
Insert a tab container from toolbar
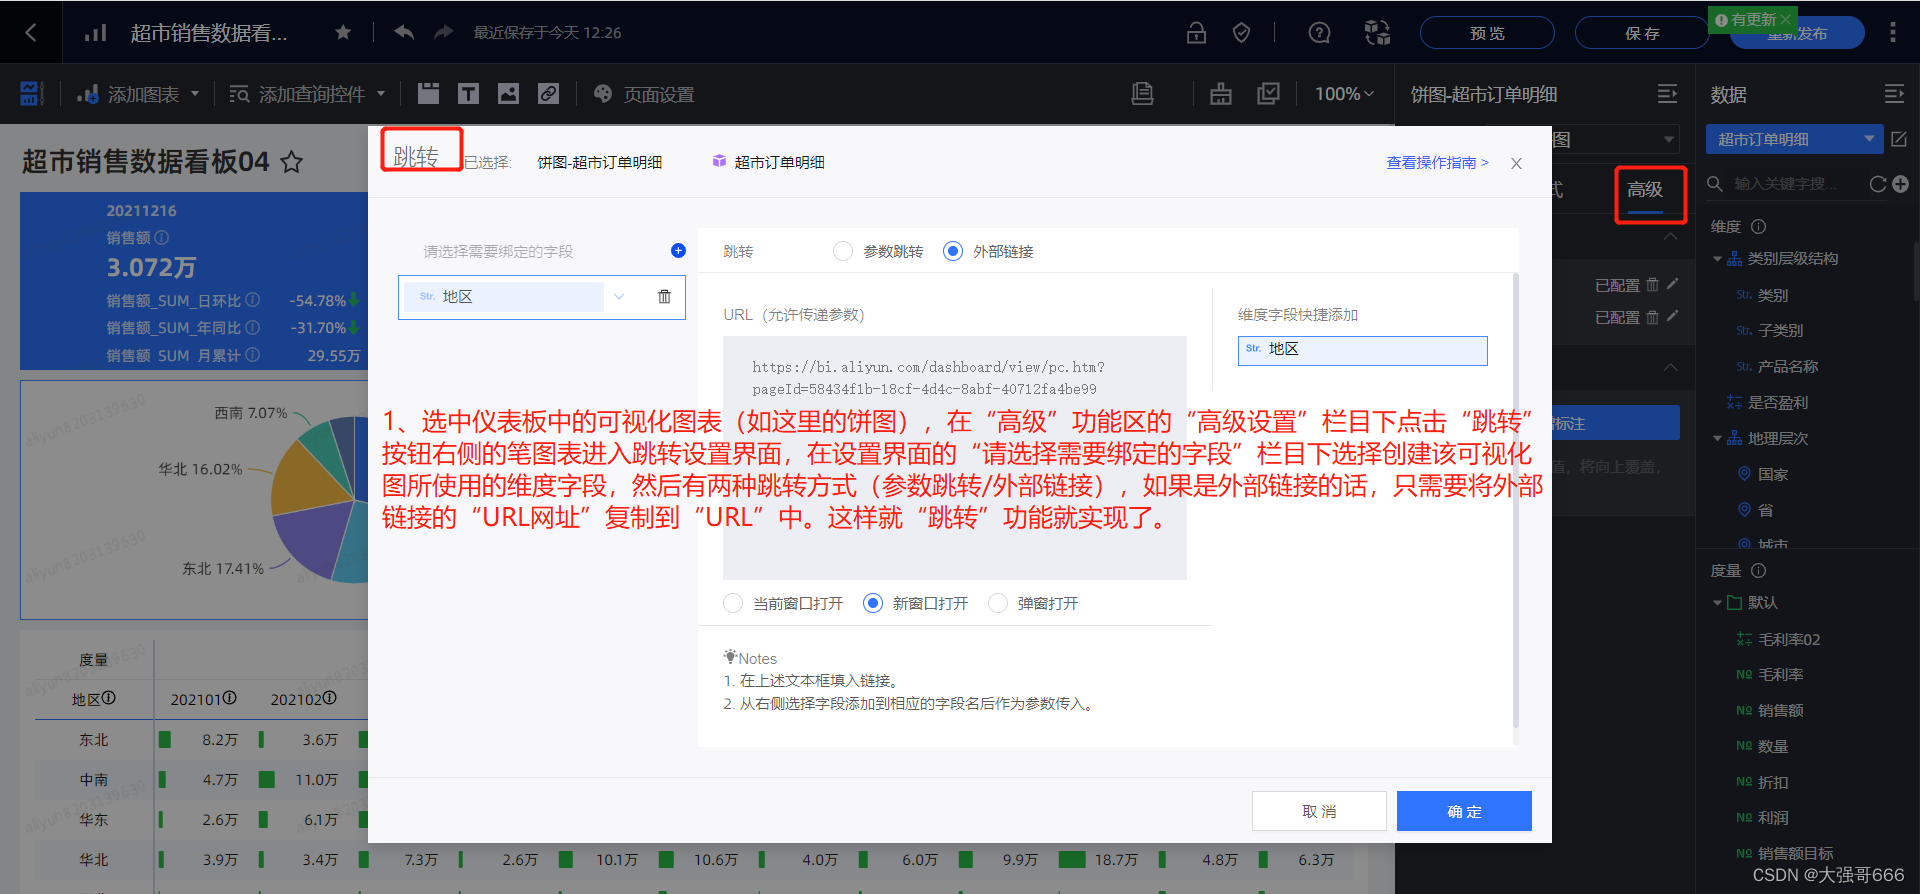pyautogui.click(x=428, y=94)
